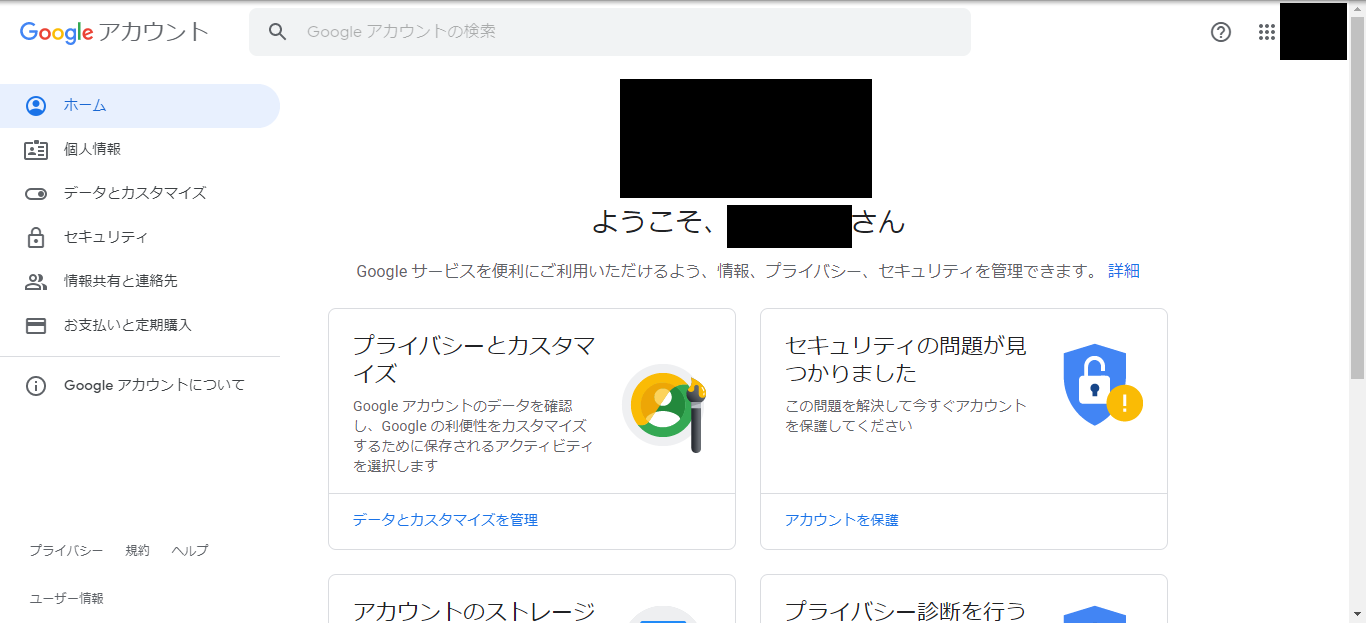Click the 個人情報 ID card icon

pos(36,150)
